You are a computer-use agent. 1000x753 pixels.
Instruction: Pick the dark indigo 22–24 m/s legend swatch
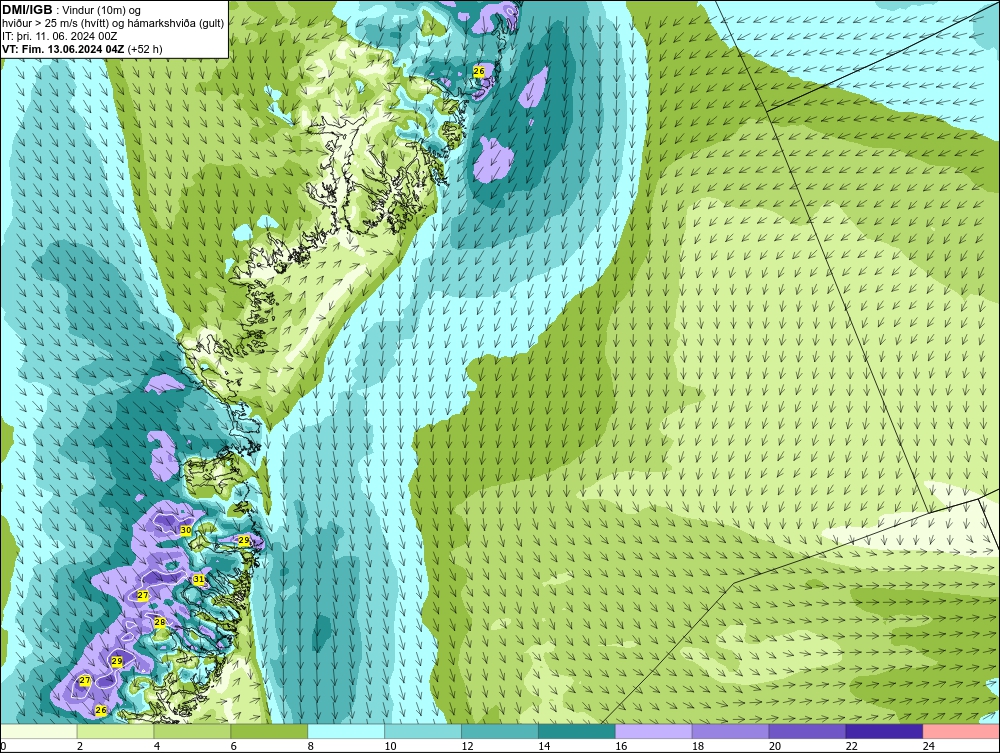[x=884, y=731]
